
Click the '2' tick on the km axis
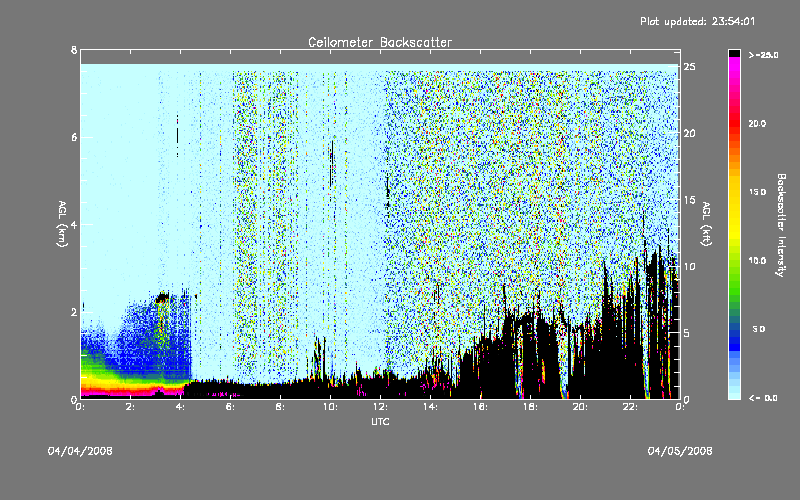click(74, 312)
